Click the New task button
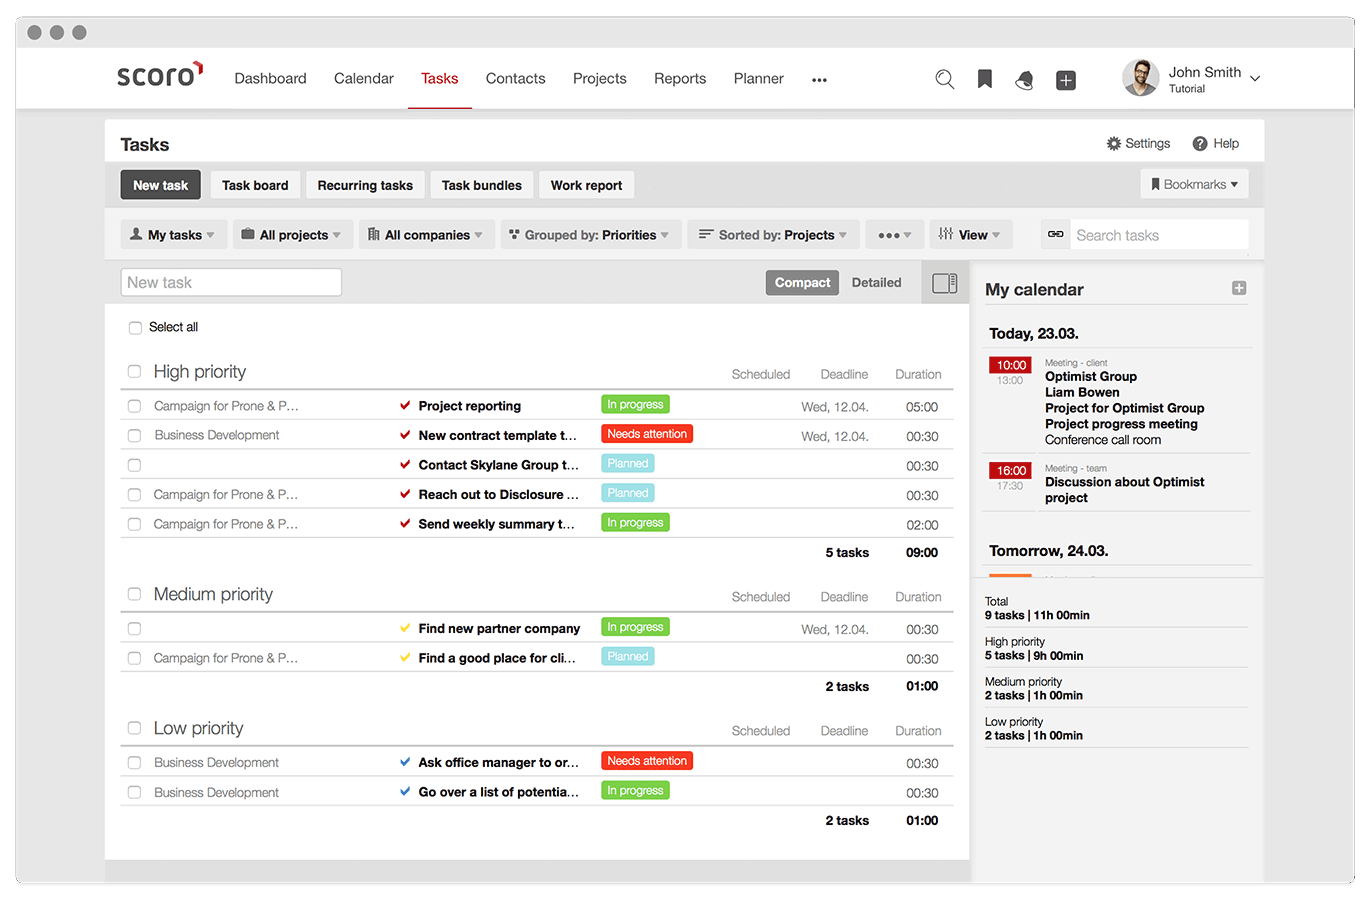This screenshot has height=898, width=1366. point(160,184)
